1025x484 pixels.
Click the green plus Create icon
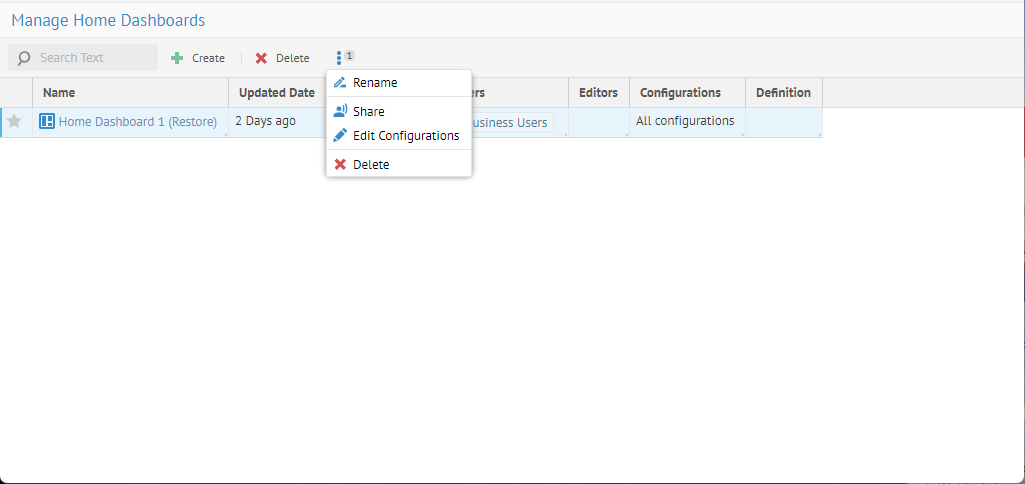pyautogui.click(x=177, y=58)
